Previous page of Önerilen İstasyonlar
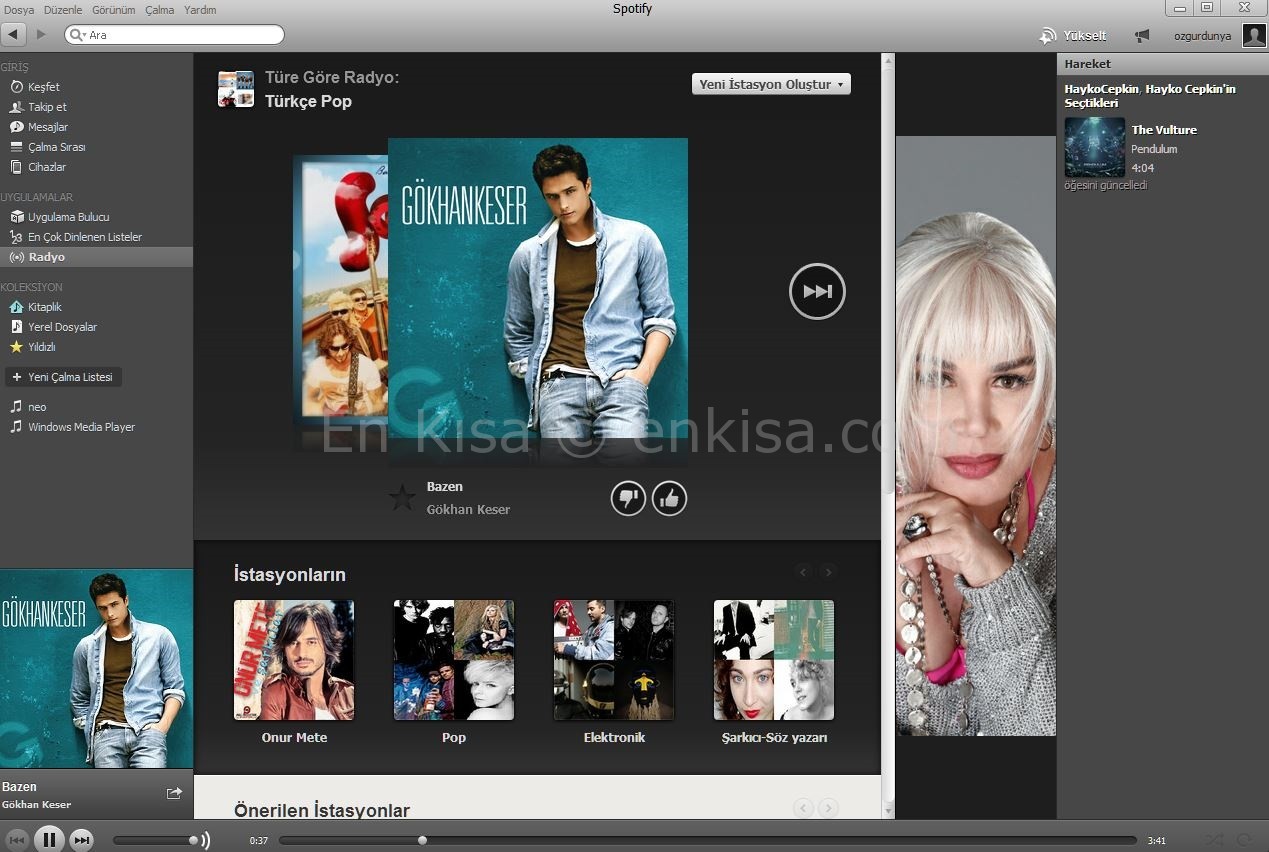The width and height of the screenshot is (1269, 852). 803,808
